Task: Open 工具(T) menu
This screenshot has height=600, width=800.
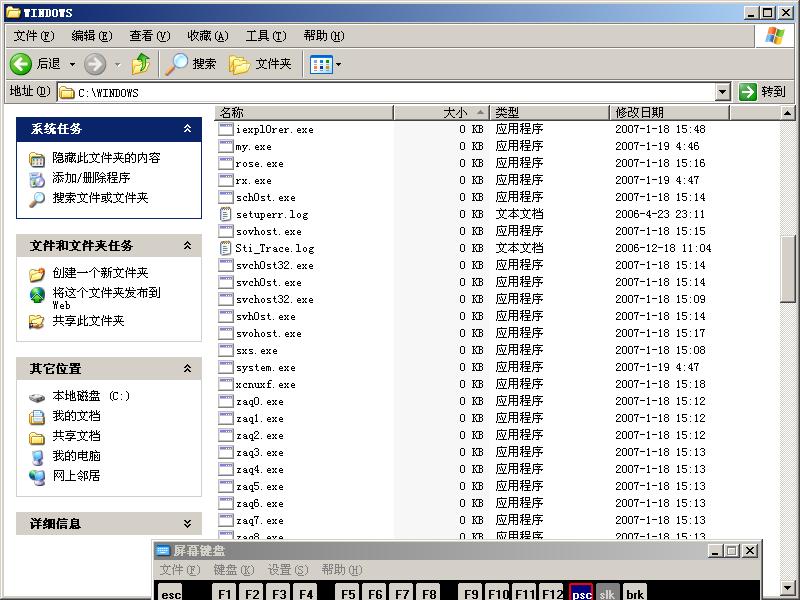Action: click(x=266, y=36)
